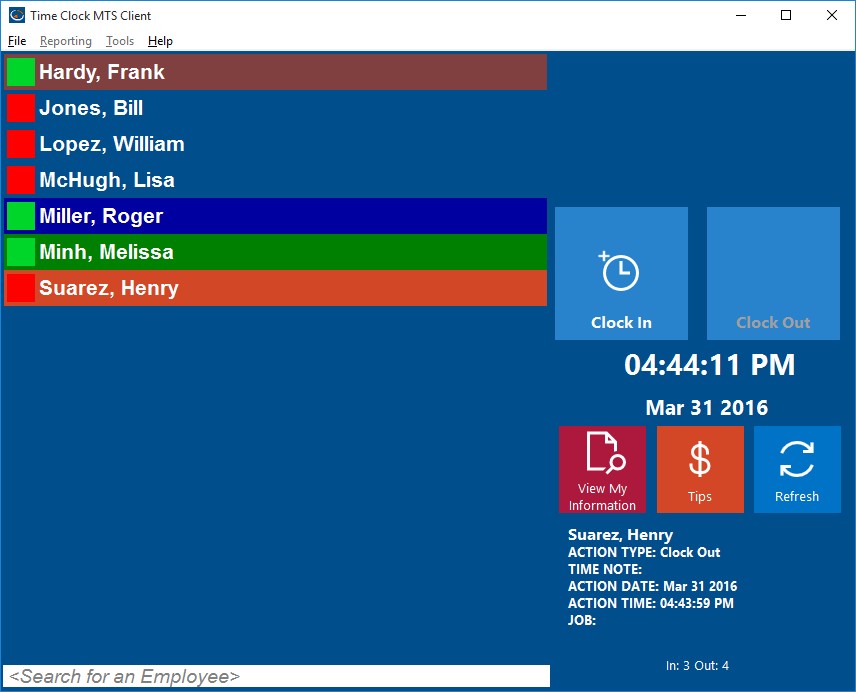Select employee Jones, Bill
Viewport: 856px width, 692px height.
[275, 108]
